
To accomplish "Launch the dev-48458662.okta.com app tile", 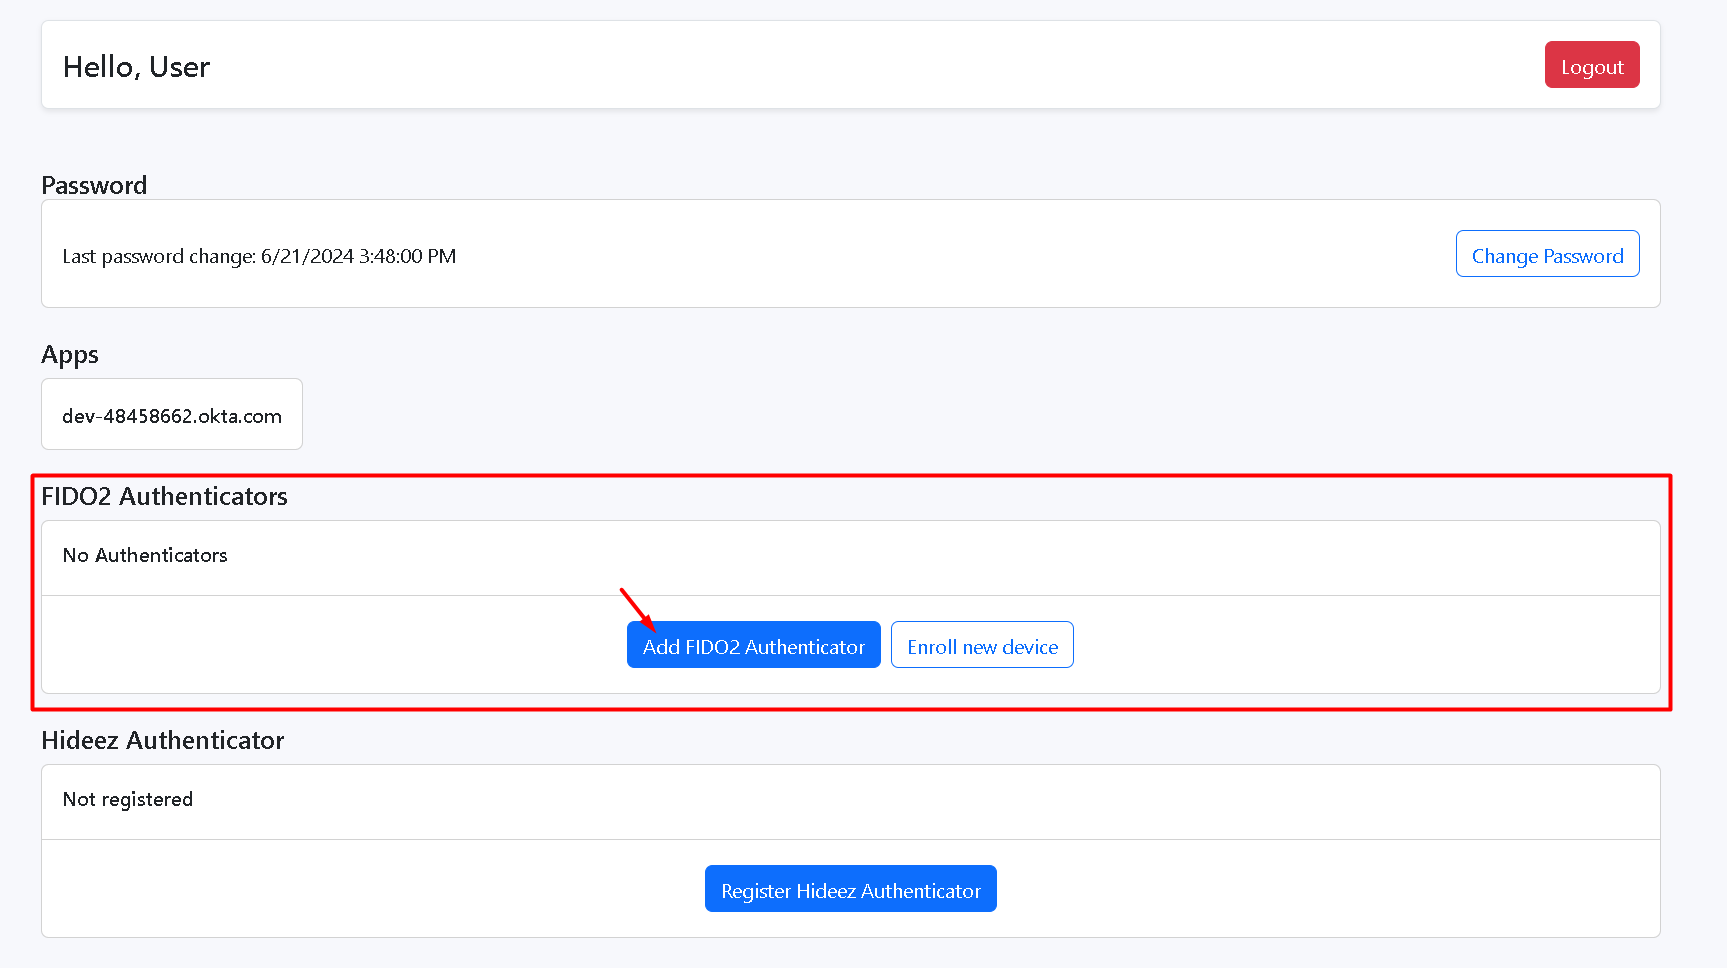I will click(x=172, y=416).
